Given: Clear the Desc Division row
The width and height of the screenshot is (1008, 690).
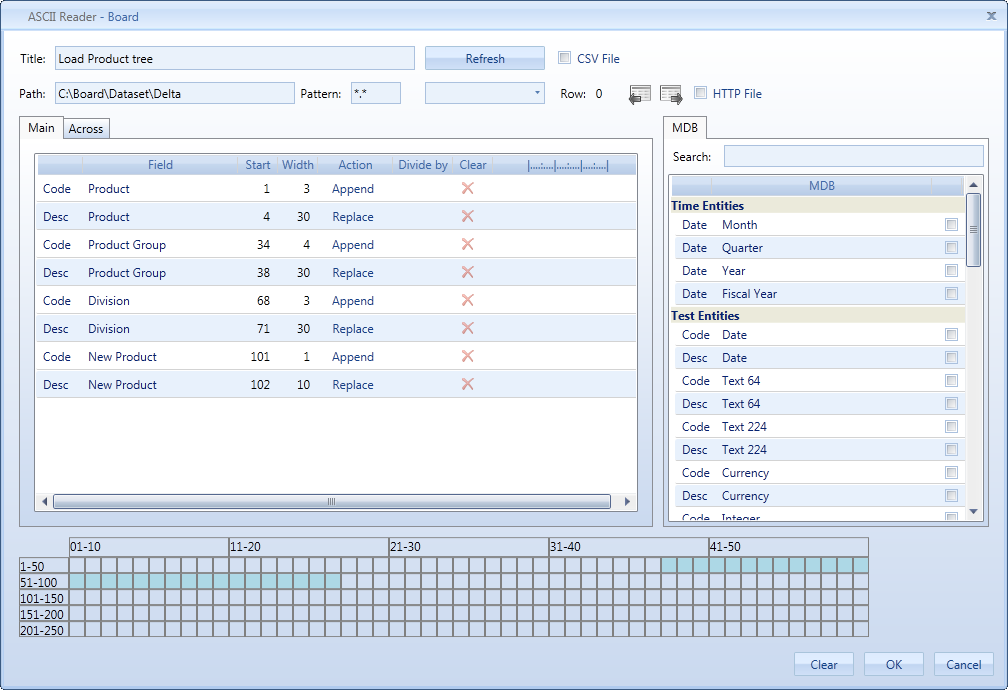Looking at the screenshot, I should [x=467, y=329].
